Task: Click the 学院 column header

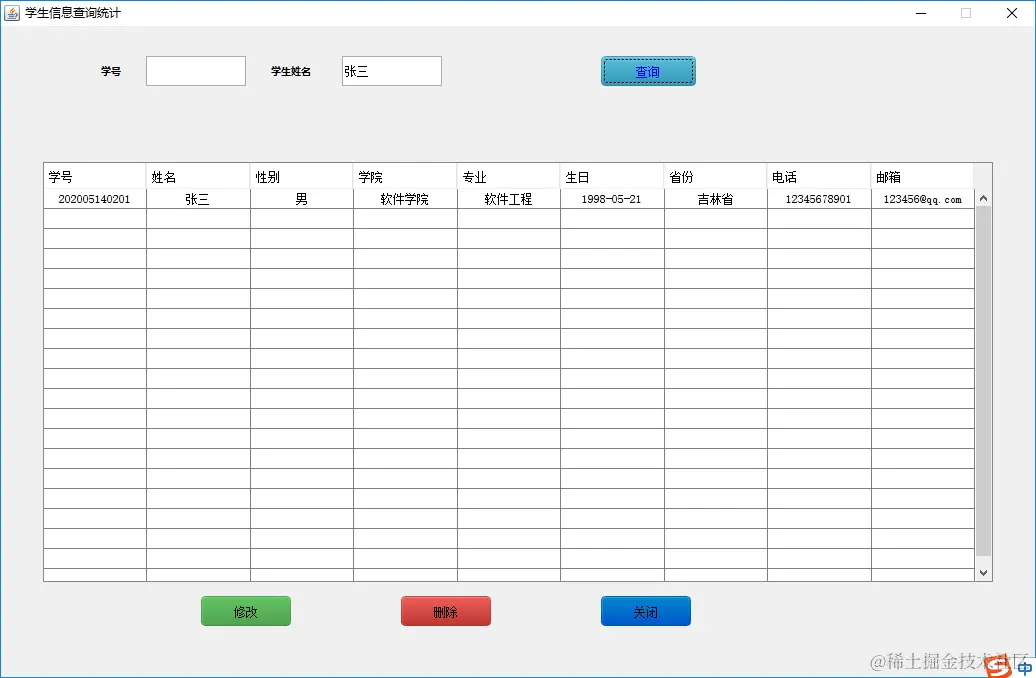Action: pos(405,176)
